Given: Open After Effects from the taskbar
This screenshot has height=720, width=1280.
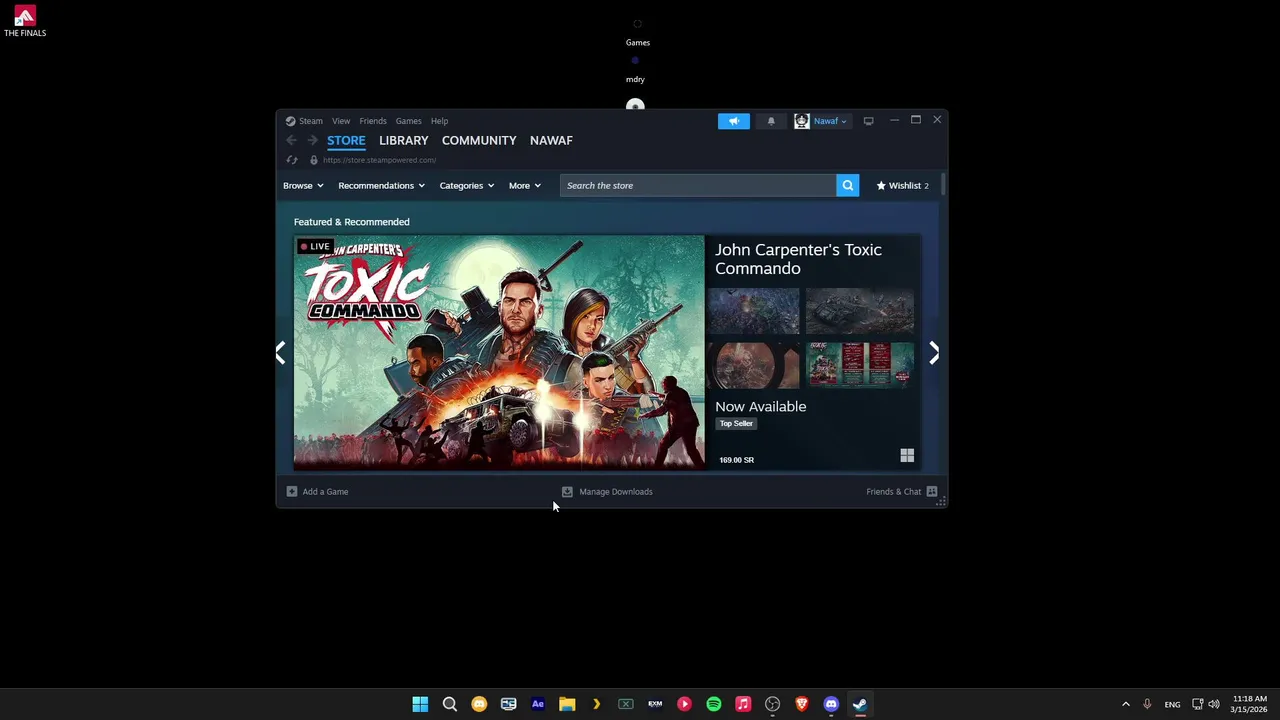Looking at the screenshot, I should pyautogui.click(x=538, y=704).
